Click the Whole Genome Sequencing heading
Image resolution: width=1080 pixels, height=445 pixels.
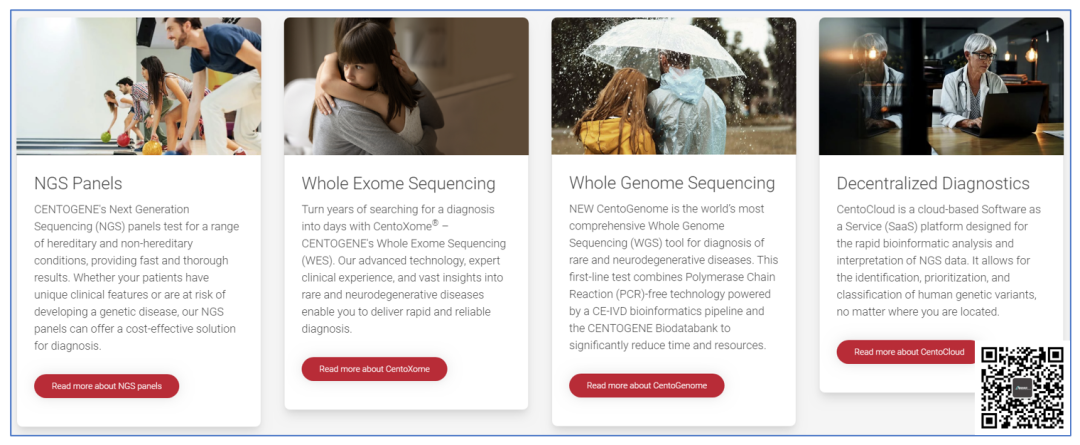(x=671, y=183)
